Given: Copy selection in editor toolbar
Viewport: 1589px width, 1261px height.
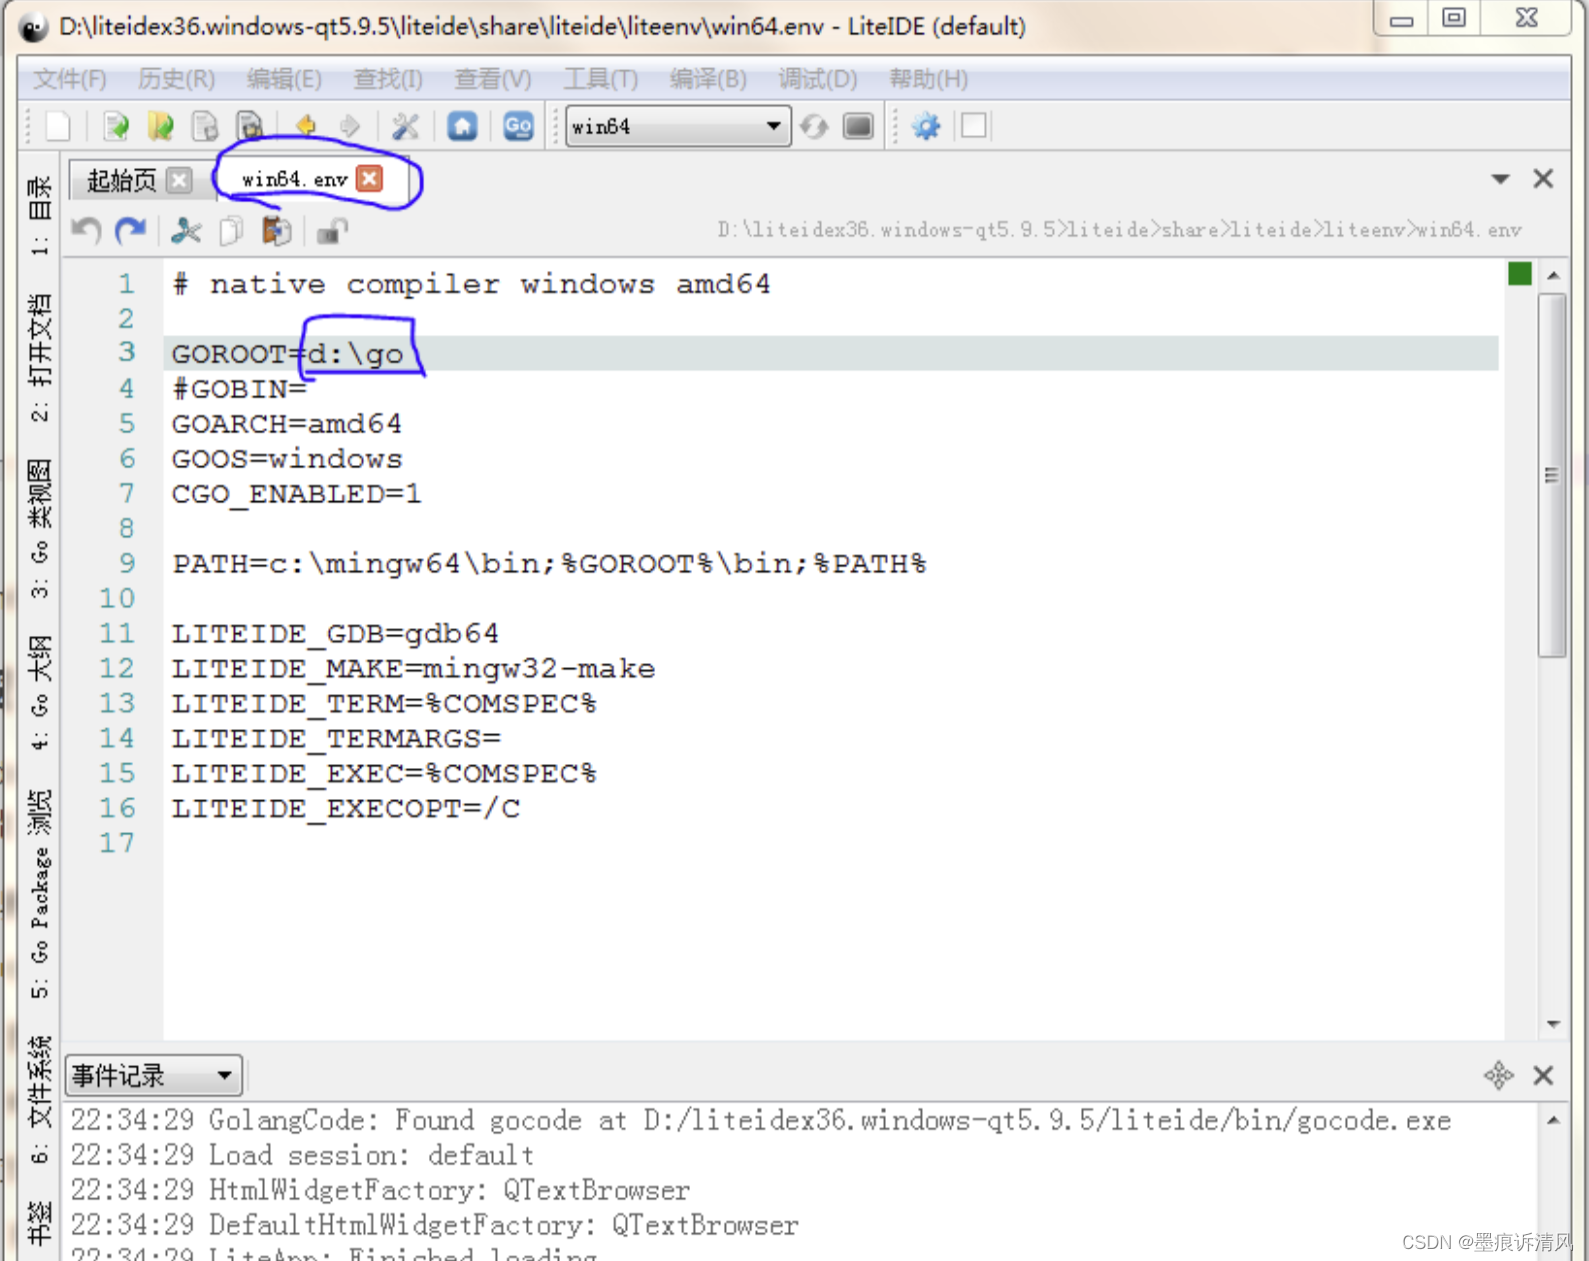Looking at the screenshot, I should (231, 231).
